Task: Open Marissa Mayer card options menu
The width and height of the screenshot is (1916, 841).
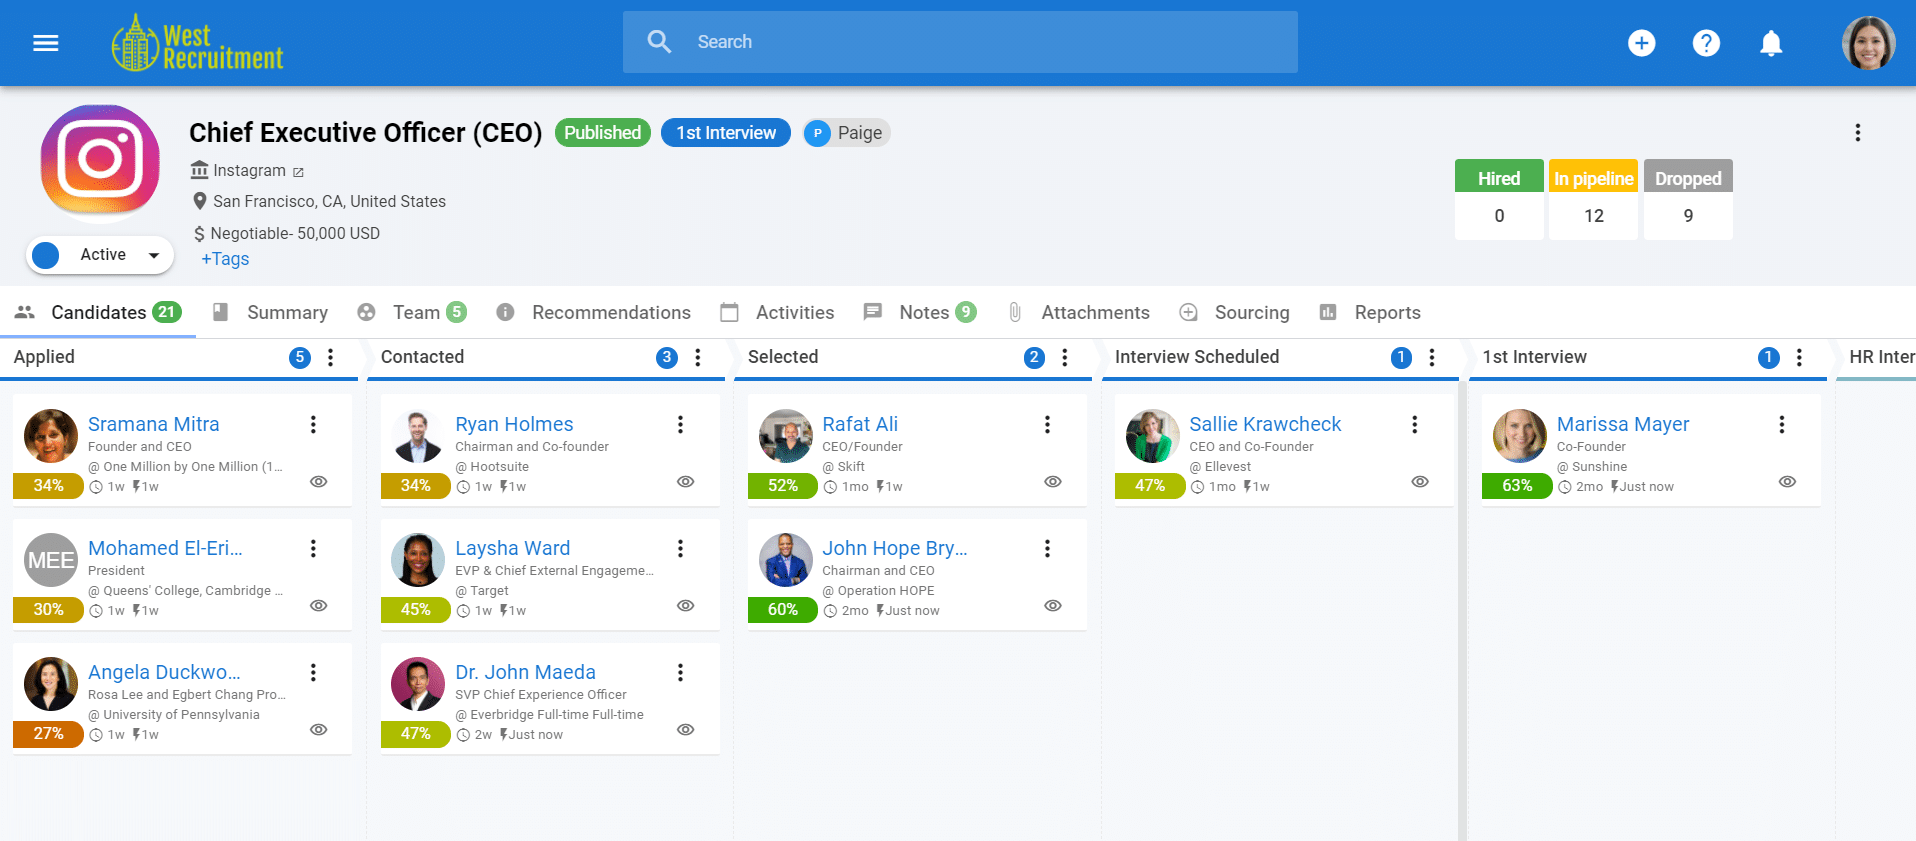Action: coord(1781,425)
